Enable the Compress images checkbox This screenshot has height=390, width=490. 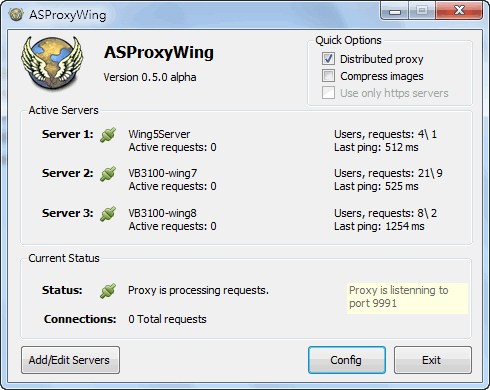coord(328,76)
